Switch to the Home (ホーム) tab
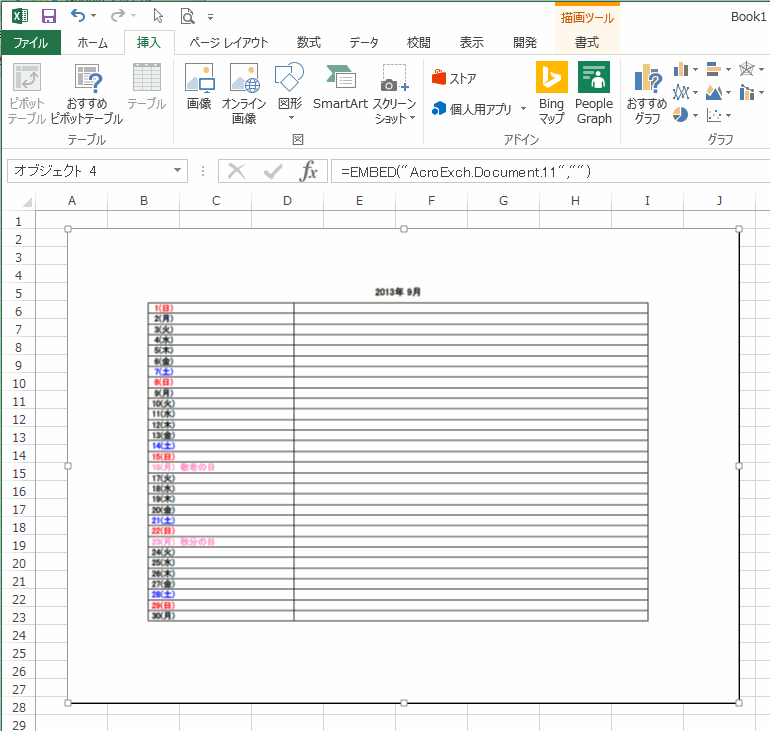This screenshot has height=731, width=770. click(92, 43)
